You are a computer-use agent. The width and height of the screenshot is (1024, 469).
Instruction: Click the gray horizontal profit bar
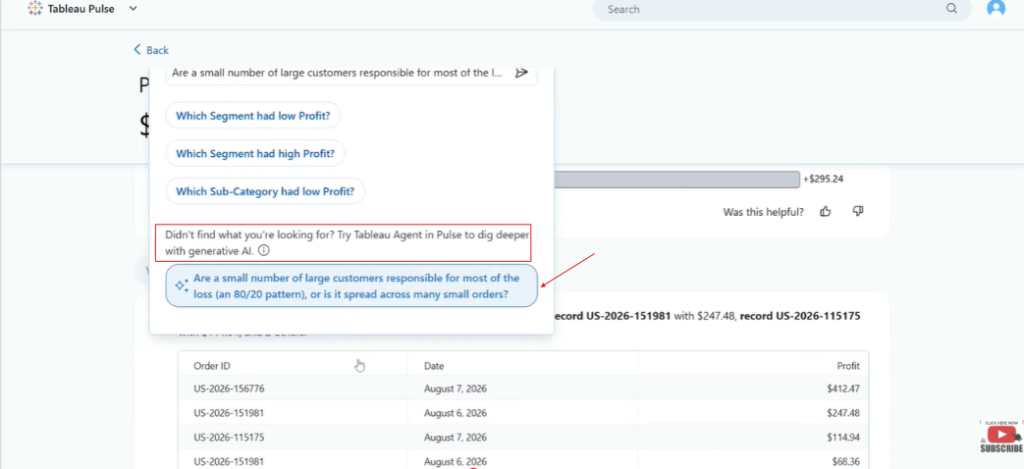tap(677, 179)
